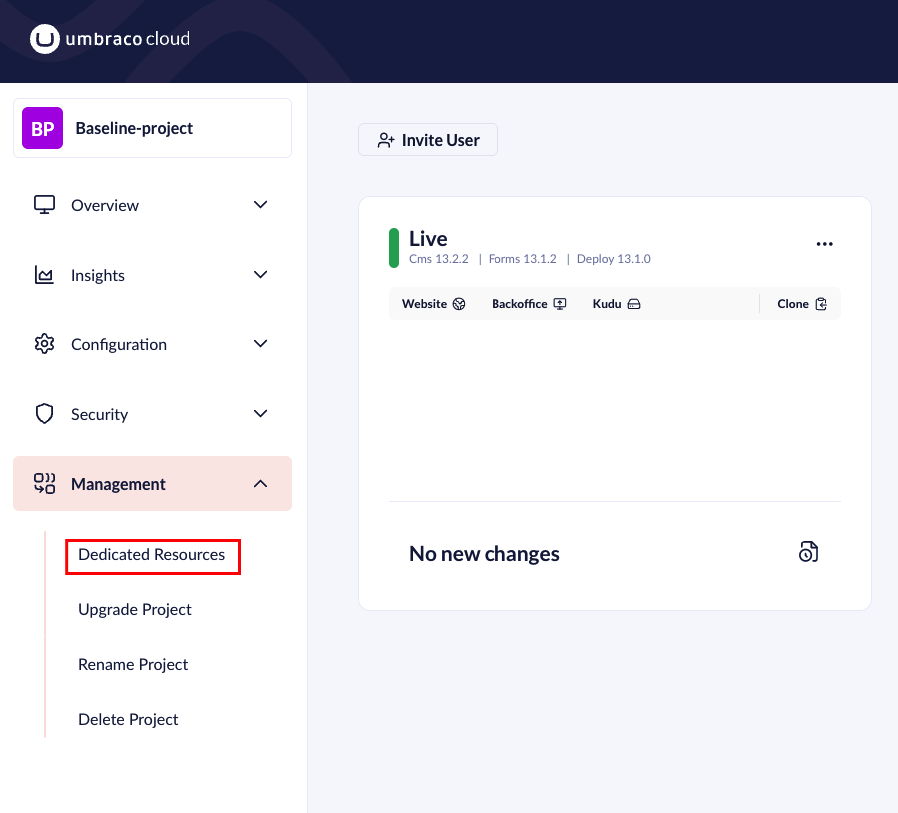Click the Clone download icon
This screenshot has height=813, width=898.
[821, 304]
